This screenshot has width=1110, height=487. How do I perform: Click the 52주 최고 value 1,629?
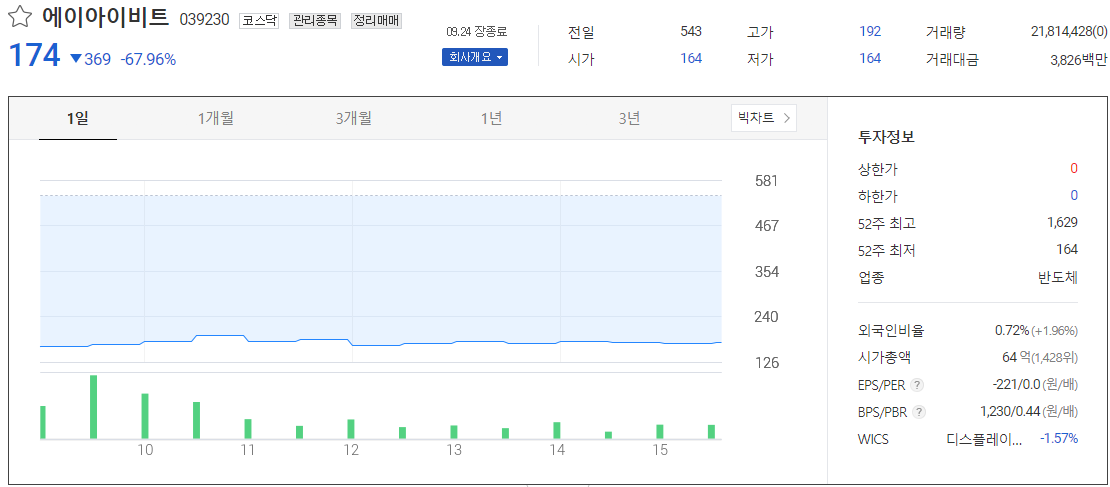click(1063, 223)
